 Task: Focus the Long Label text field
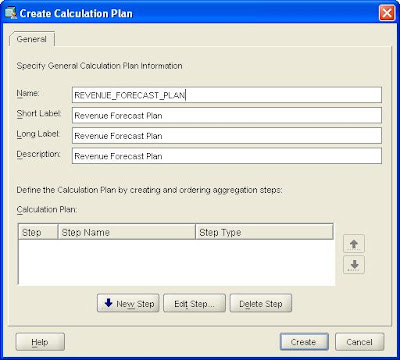click(x=227, y=136)
